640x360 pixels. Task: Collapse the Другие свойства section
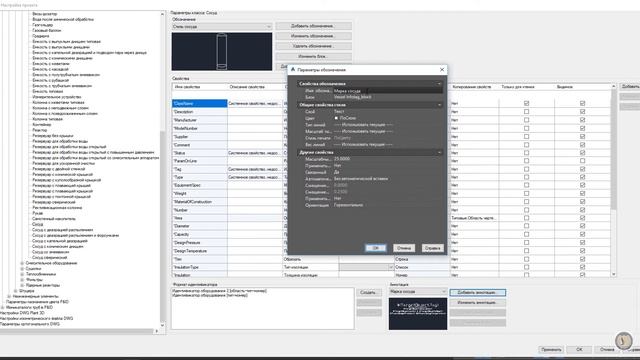coord(439,152)
